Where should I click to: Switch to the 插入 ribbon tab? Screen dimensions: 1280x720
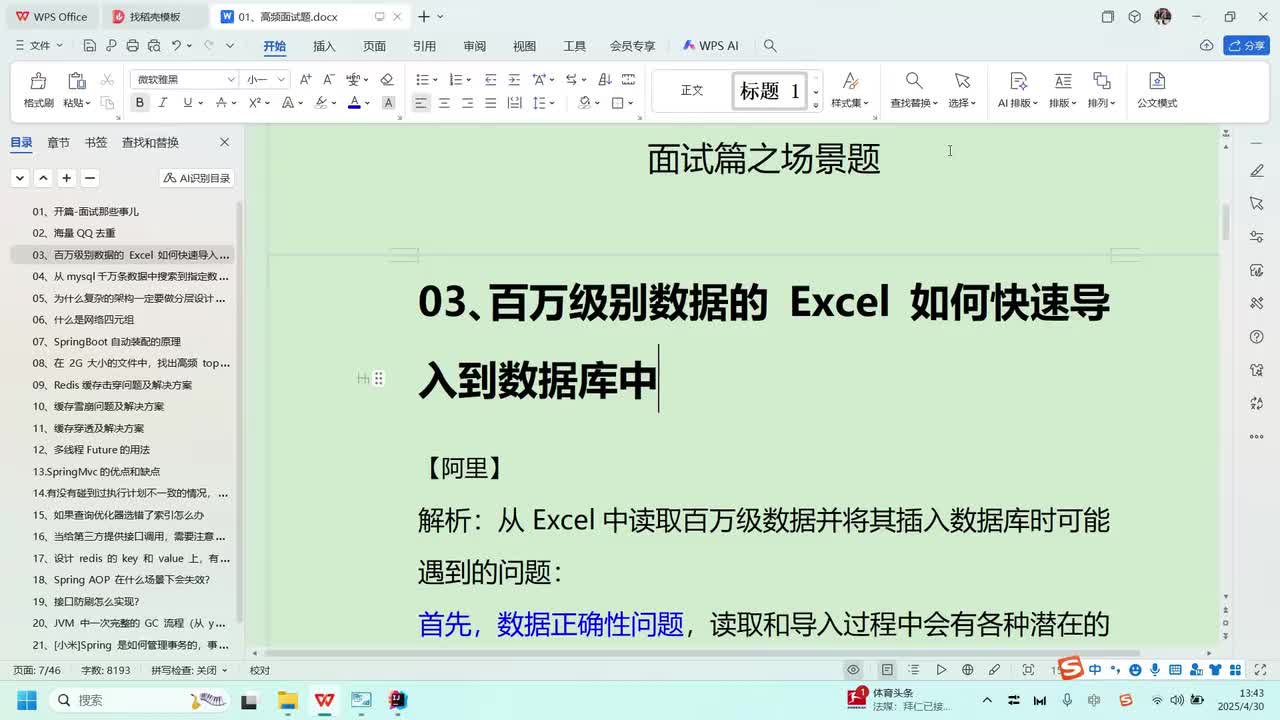[324, 46]
